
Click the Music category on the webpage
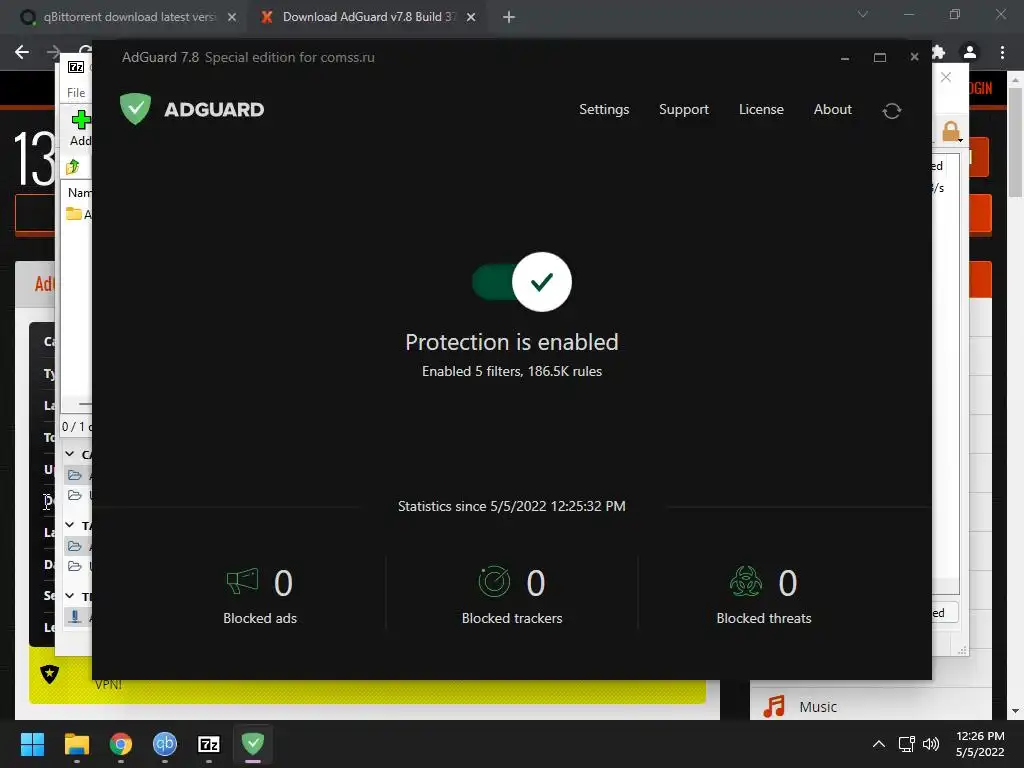click(818, 707)
